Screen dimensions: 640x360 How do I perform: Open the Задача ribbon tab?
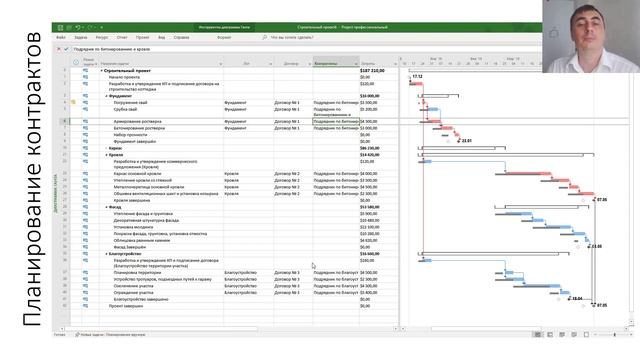pyautogui.click(x=81, y=37)
